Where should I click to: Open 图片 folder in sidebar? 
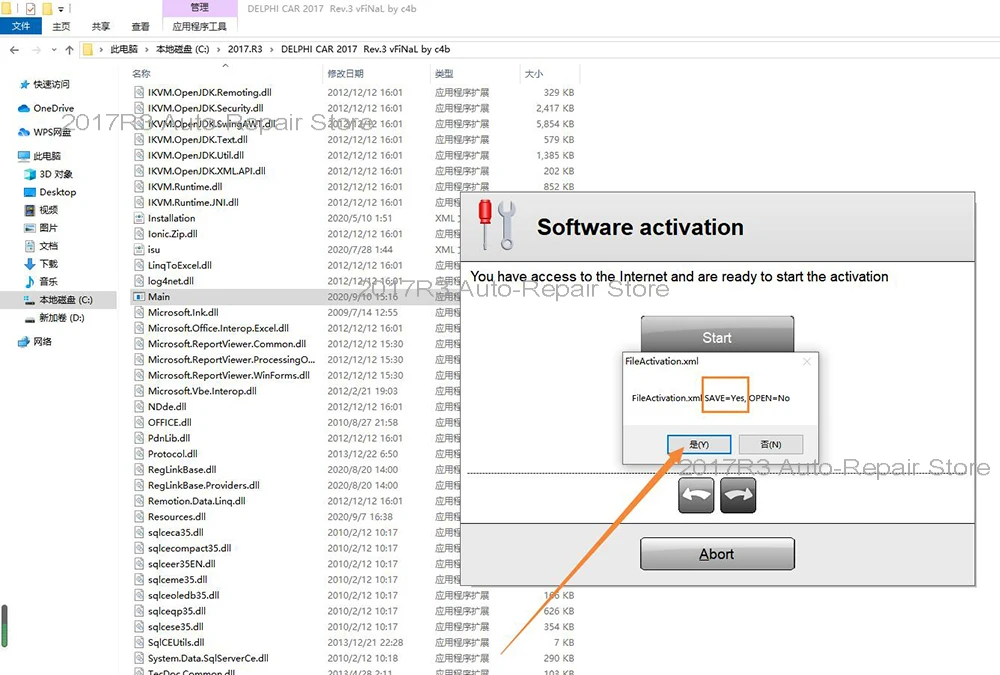(41, 228)
